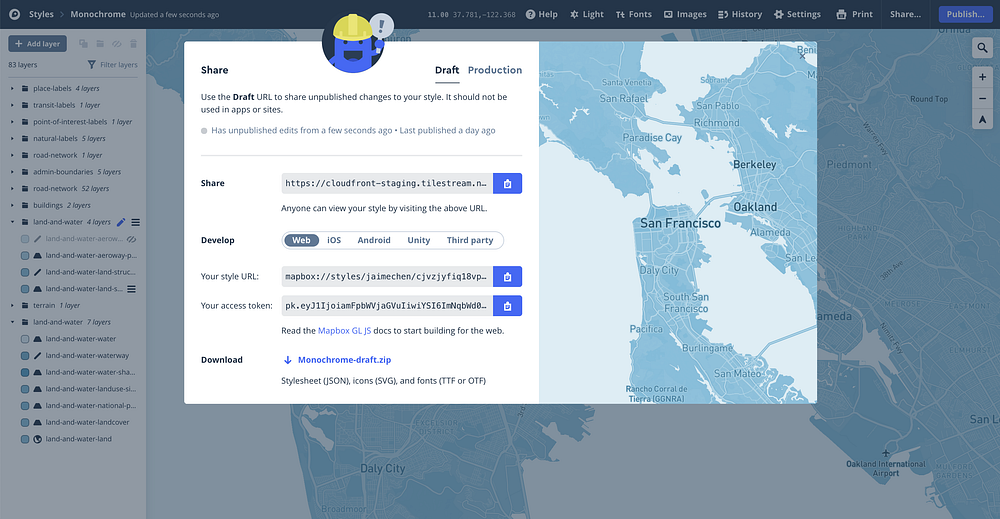Select the Android platform toggle
Image resolution: width=1000 pixels, height=519 pixels.
tap(374, 240)
